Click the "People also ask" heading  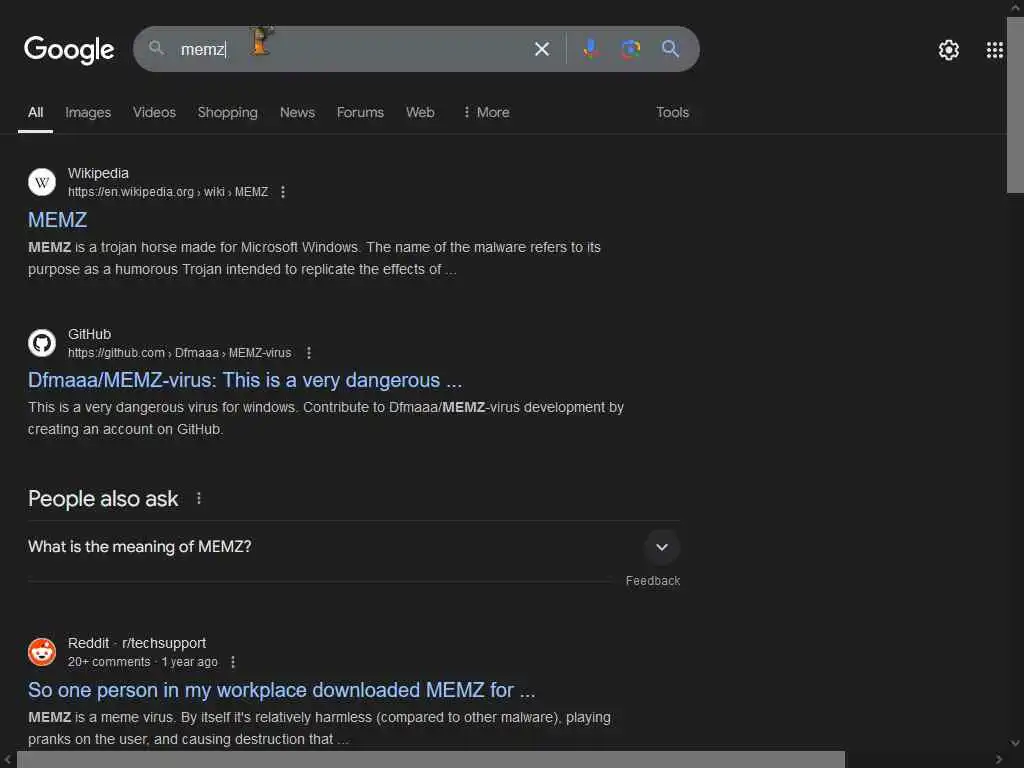click(103, 499)
